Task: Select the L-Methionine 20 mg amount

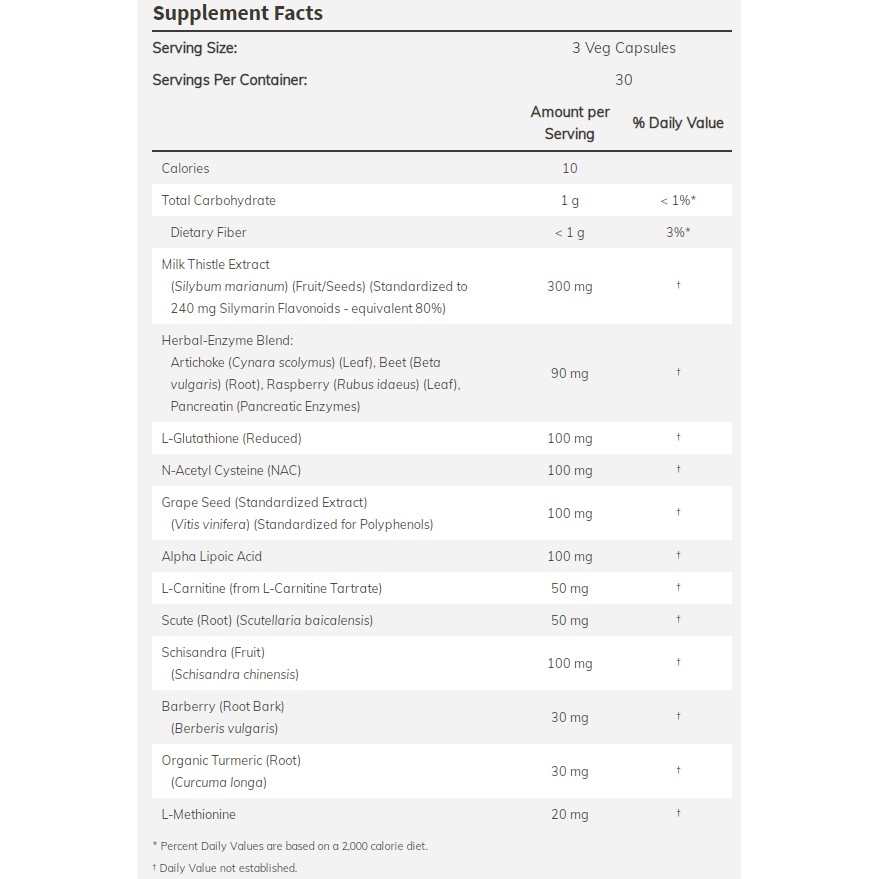Action: click(570, 815)
